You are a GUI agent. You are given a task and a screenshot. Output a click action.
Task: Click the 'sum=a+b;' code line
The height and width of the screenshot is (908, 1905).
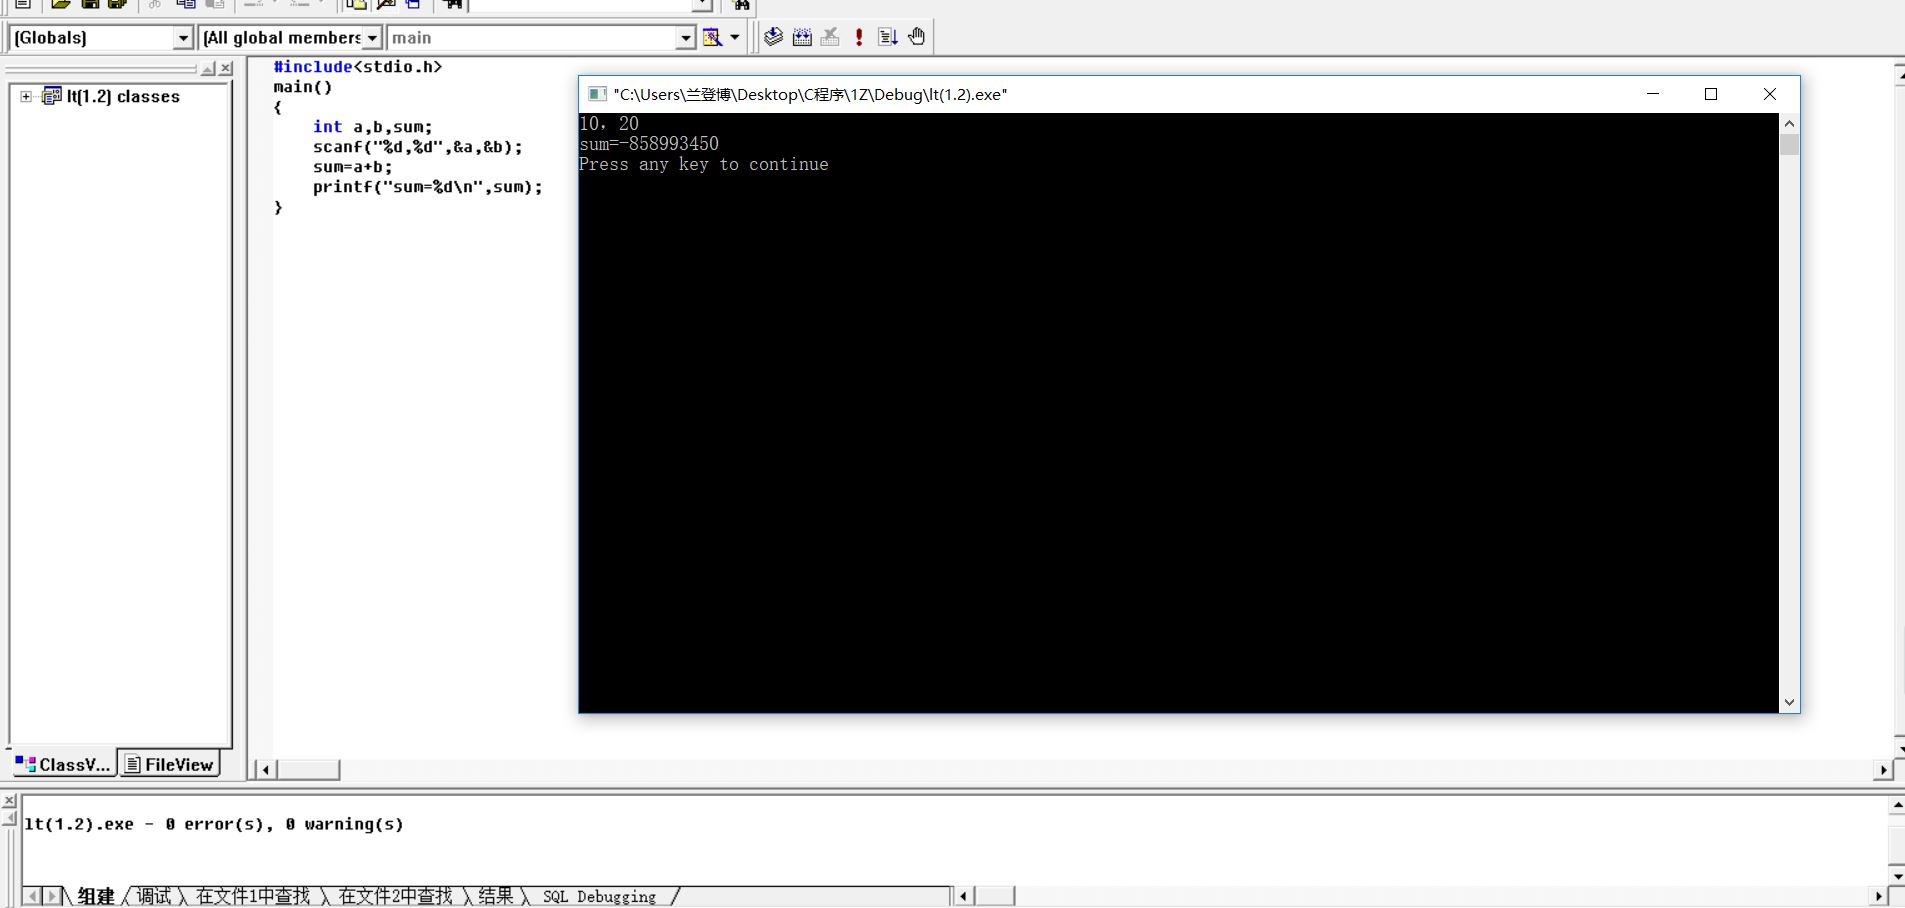352,167
